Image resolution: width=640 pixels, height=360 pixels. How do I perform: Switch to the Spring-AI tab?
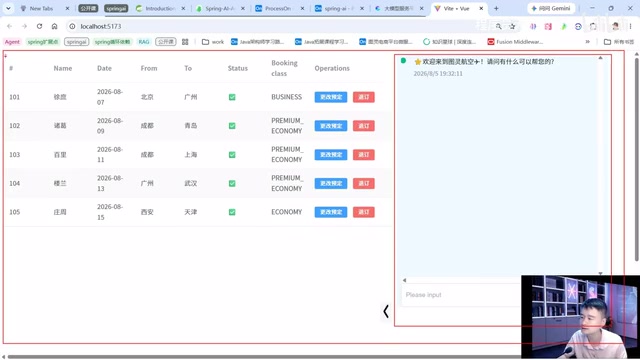(x=220, y=8)
